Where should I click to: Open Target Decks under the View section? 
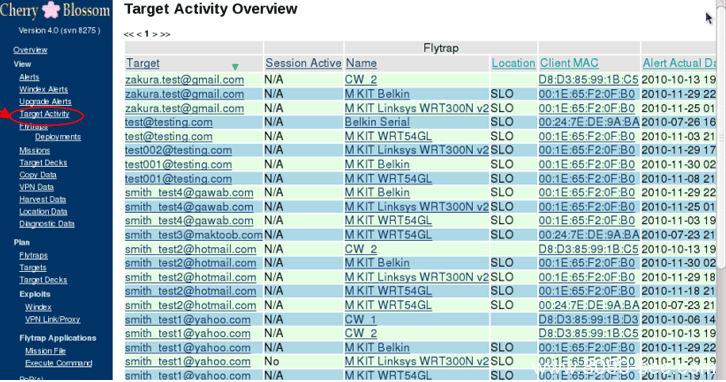[x=43, y=163]
